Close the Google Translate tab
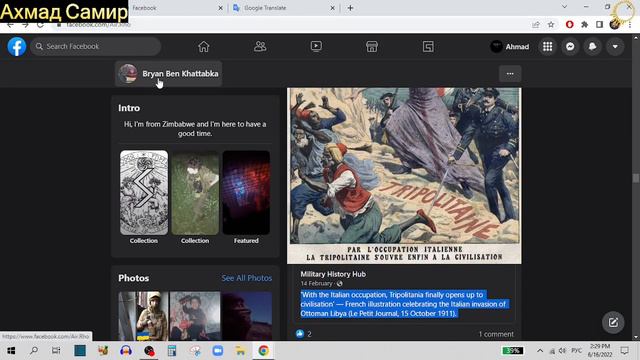Screen dimensions: 640x360 (x=332, y=8)
